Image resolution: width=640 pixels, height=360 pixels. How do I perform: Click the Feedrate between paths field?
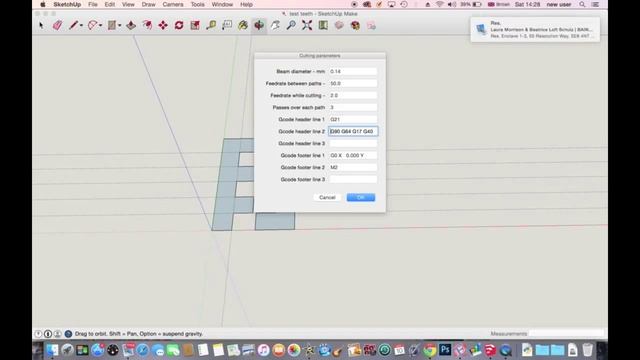(x=353, y=83)
